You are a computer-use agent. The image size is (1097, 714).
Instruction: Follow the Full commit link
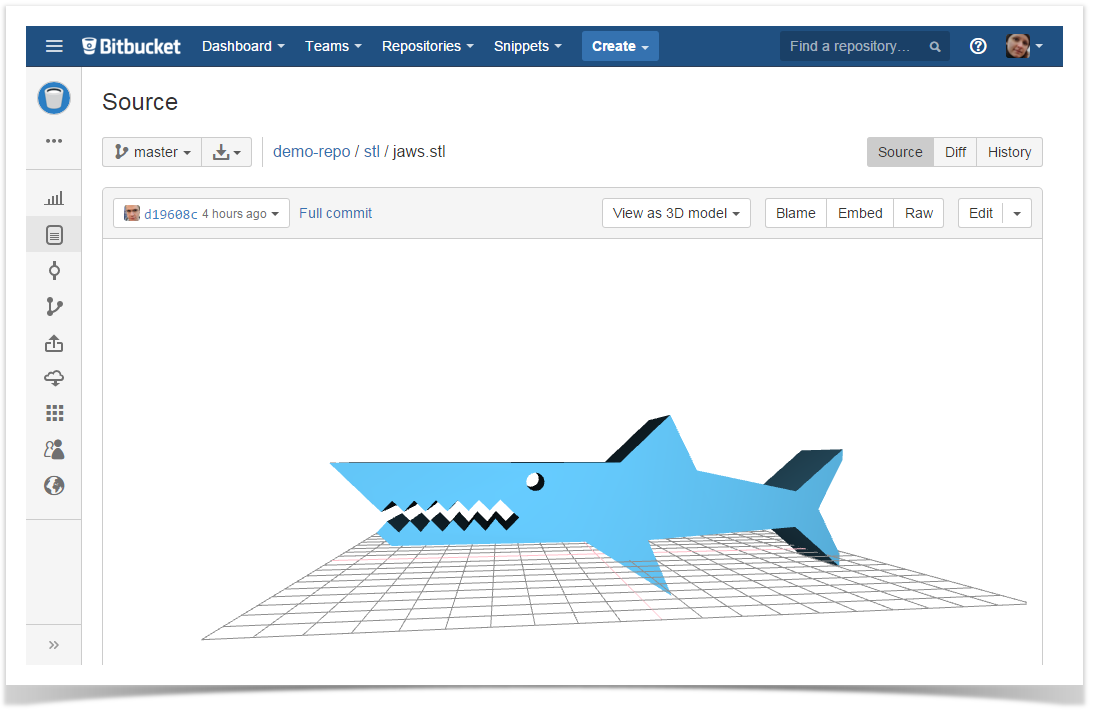point(335,213)
